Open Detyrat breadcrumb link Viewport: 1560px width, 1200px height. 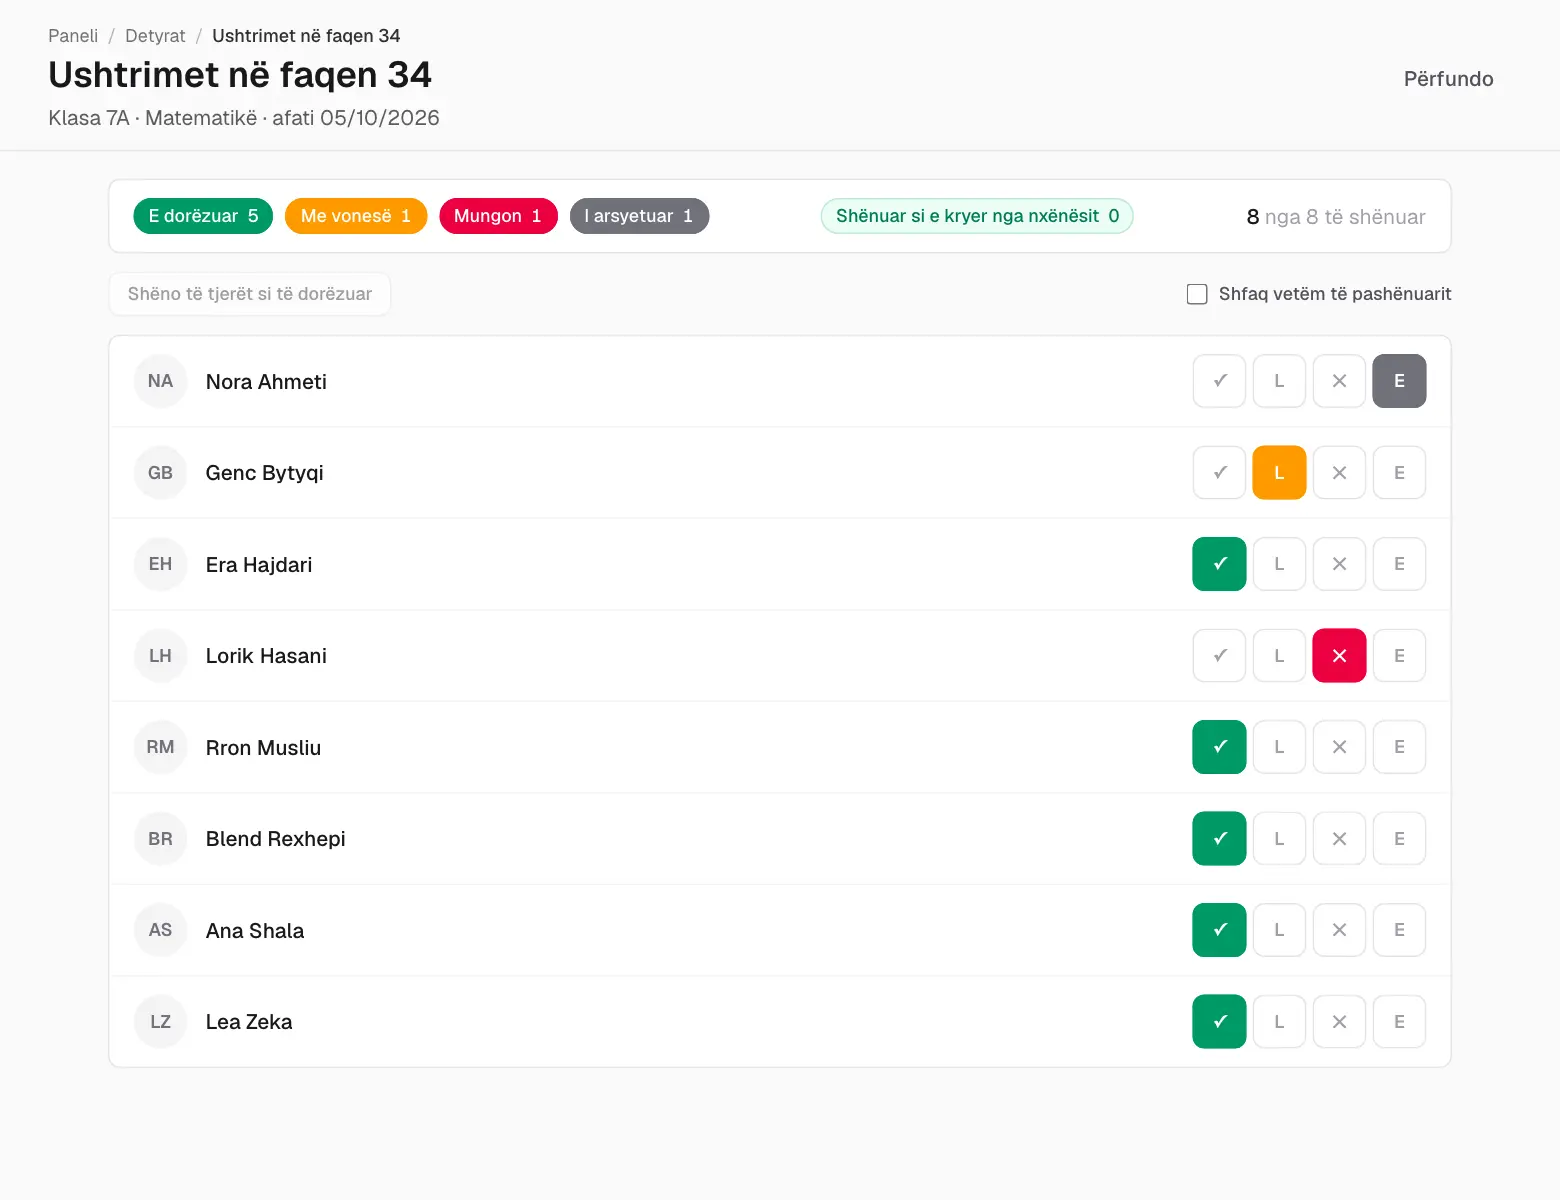point(155,36)
